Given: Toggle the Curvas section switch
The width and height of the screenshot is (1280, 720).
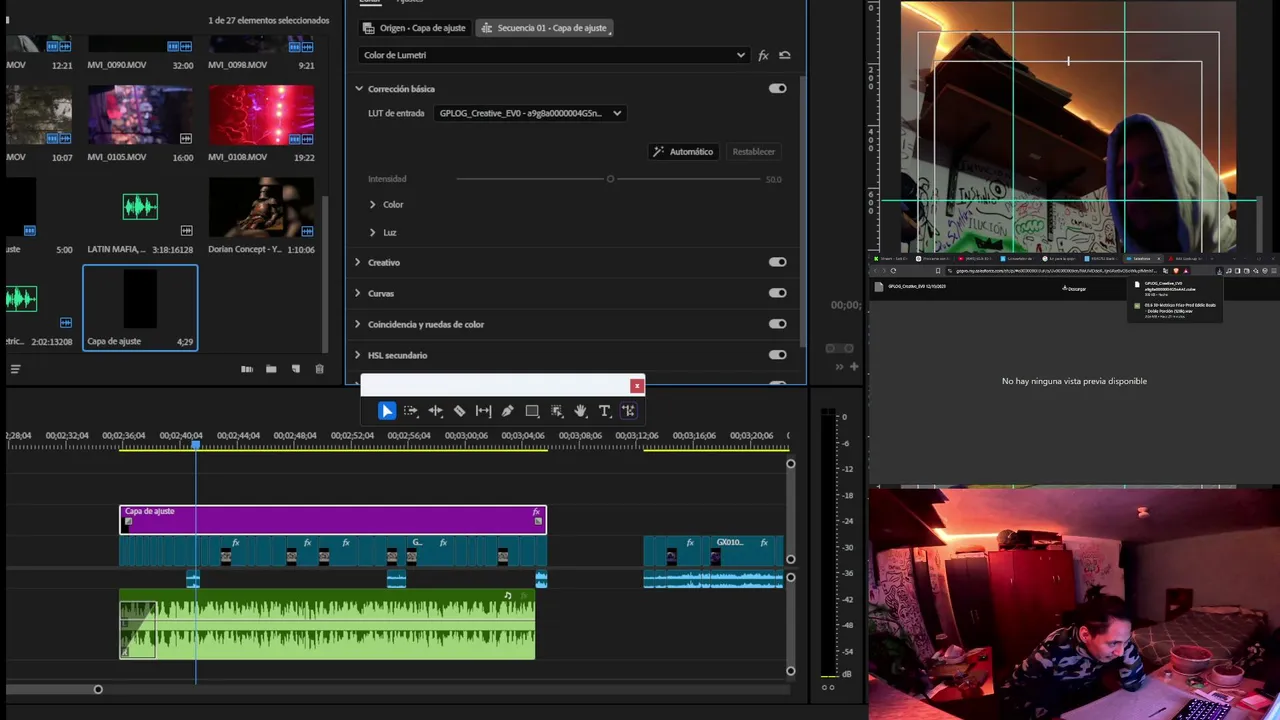Looking at the screenshot, I should [x=777, y=293].
